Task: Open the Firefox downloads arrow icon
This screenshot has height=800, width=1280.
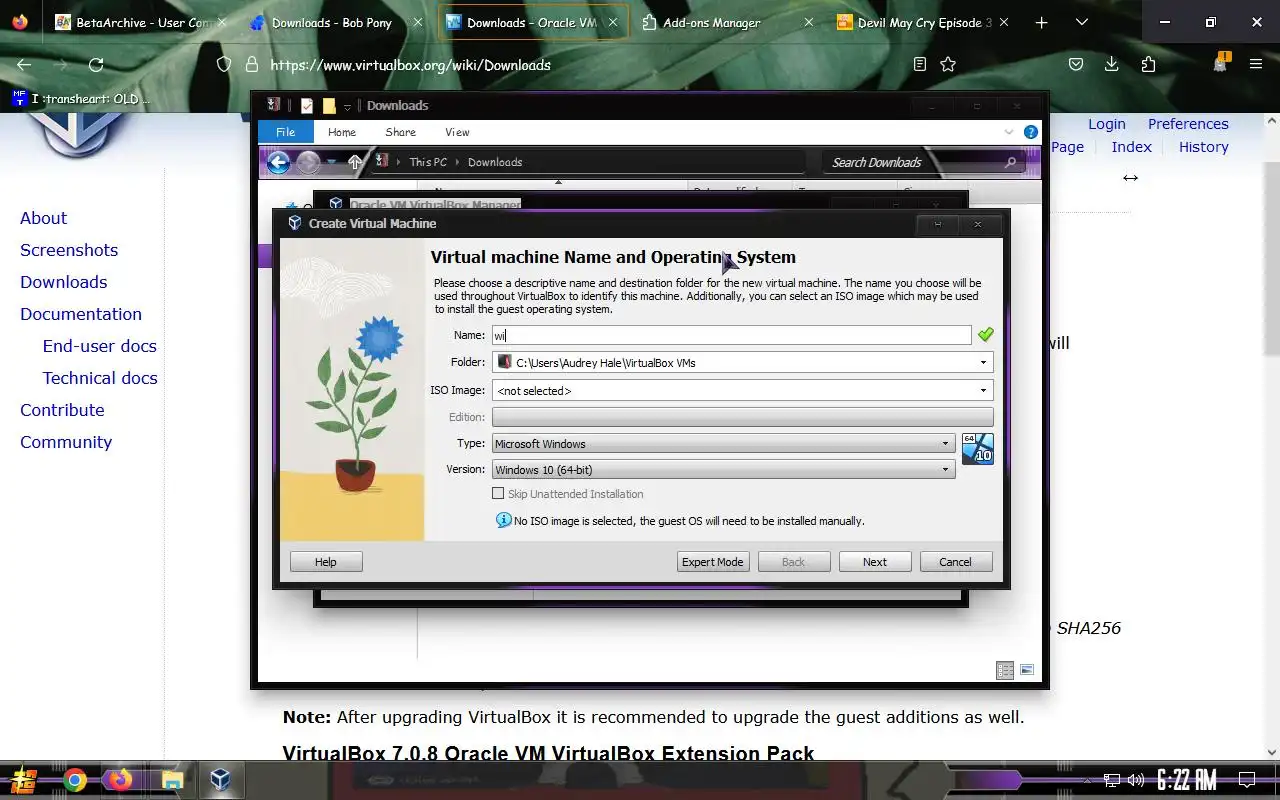Action: [x=1111, y=65]
